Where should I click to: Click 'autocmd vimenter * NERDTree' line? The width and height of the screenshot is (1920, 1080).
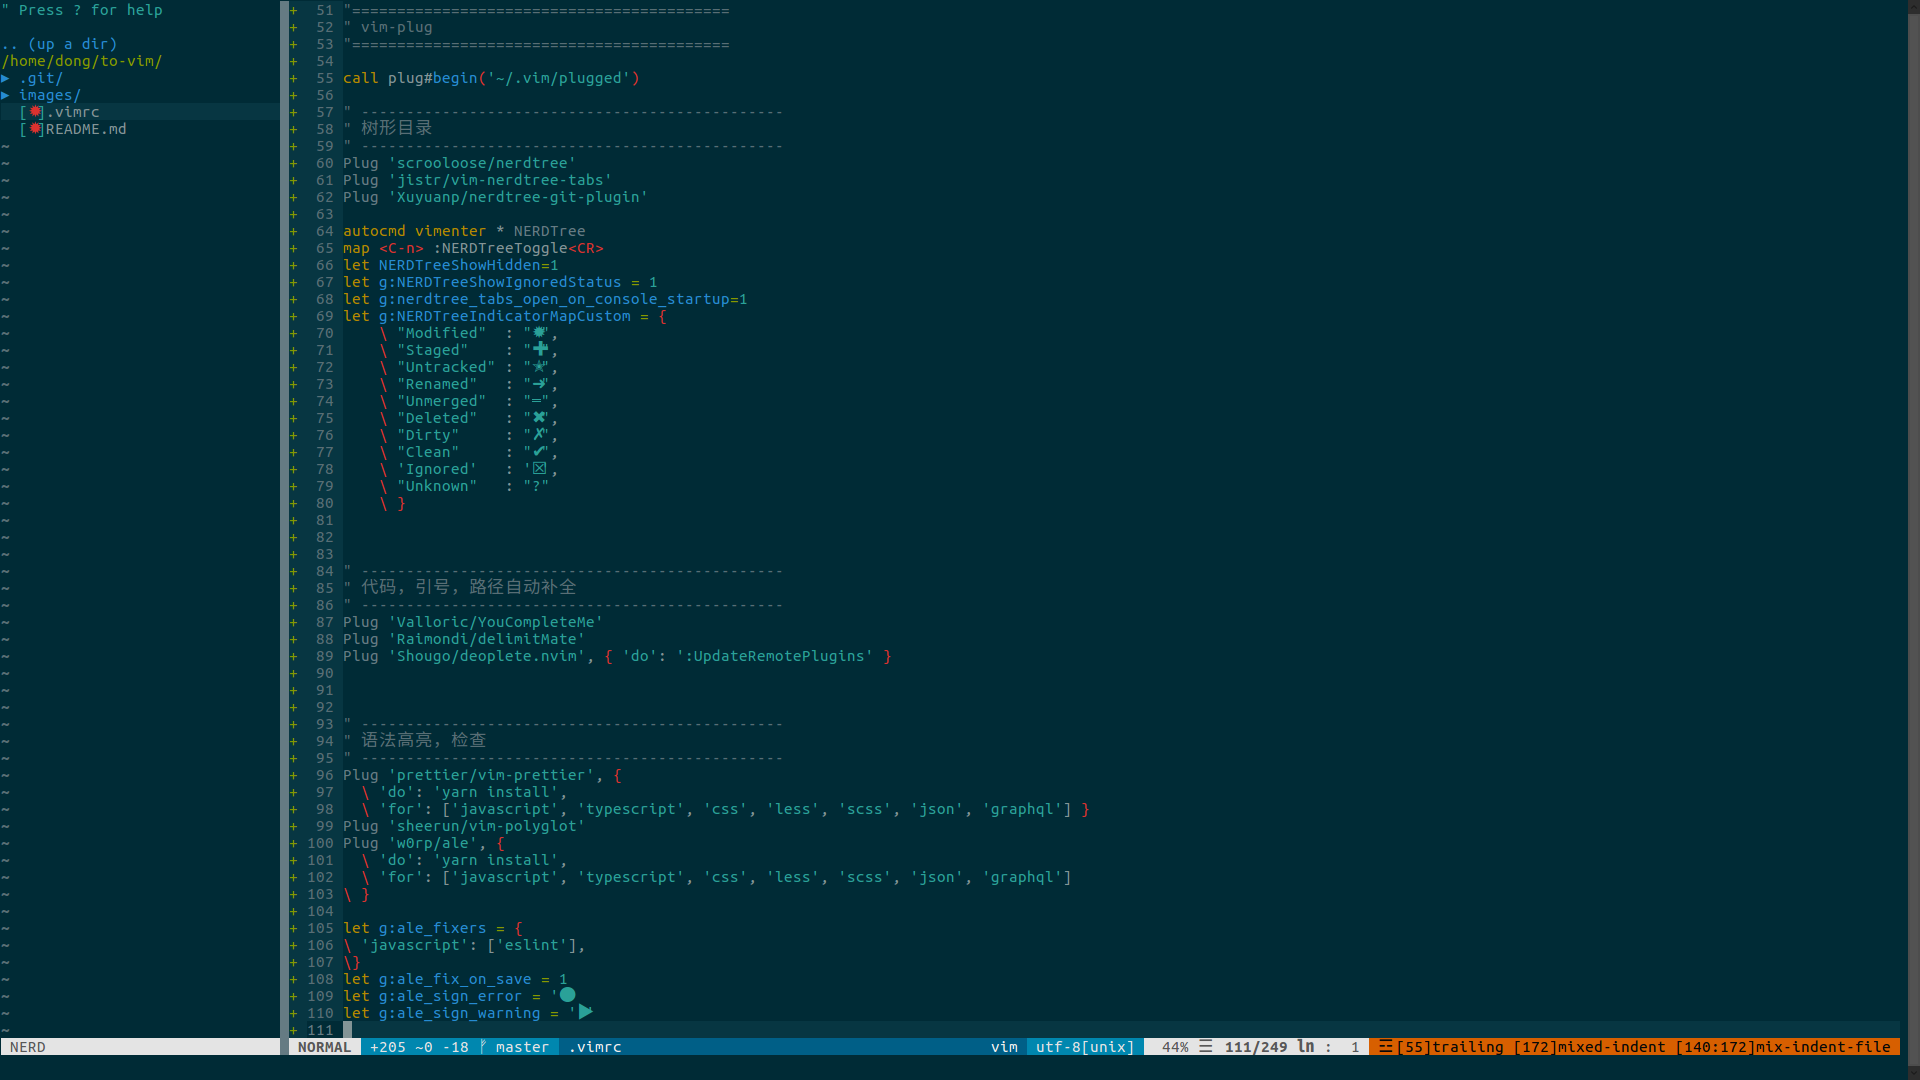[x=464, y=231]
